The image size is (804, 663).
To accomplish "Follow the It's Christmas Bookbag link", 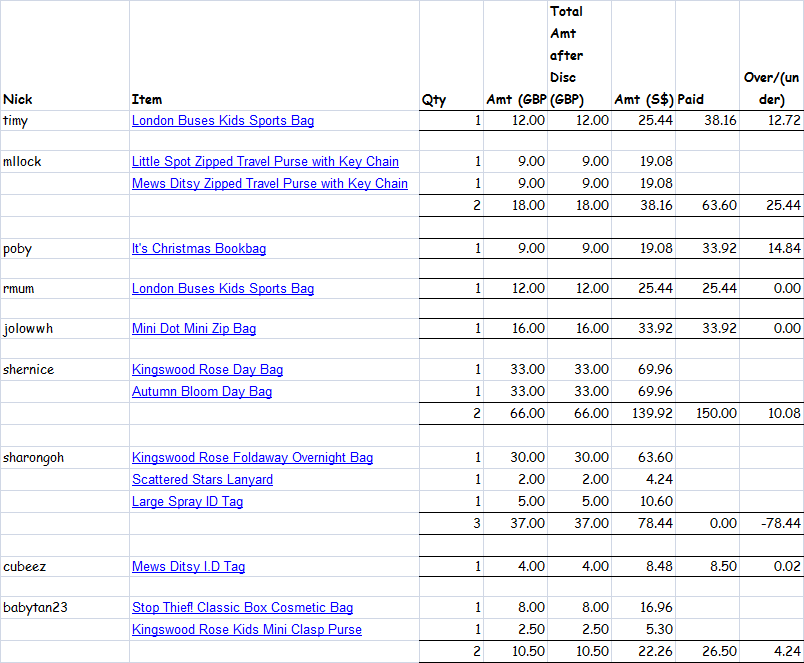I will click(x=199, y=249).
